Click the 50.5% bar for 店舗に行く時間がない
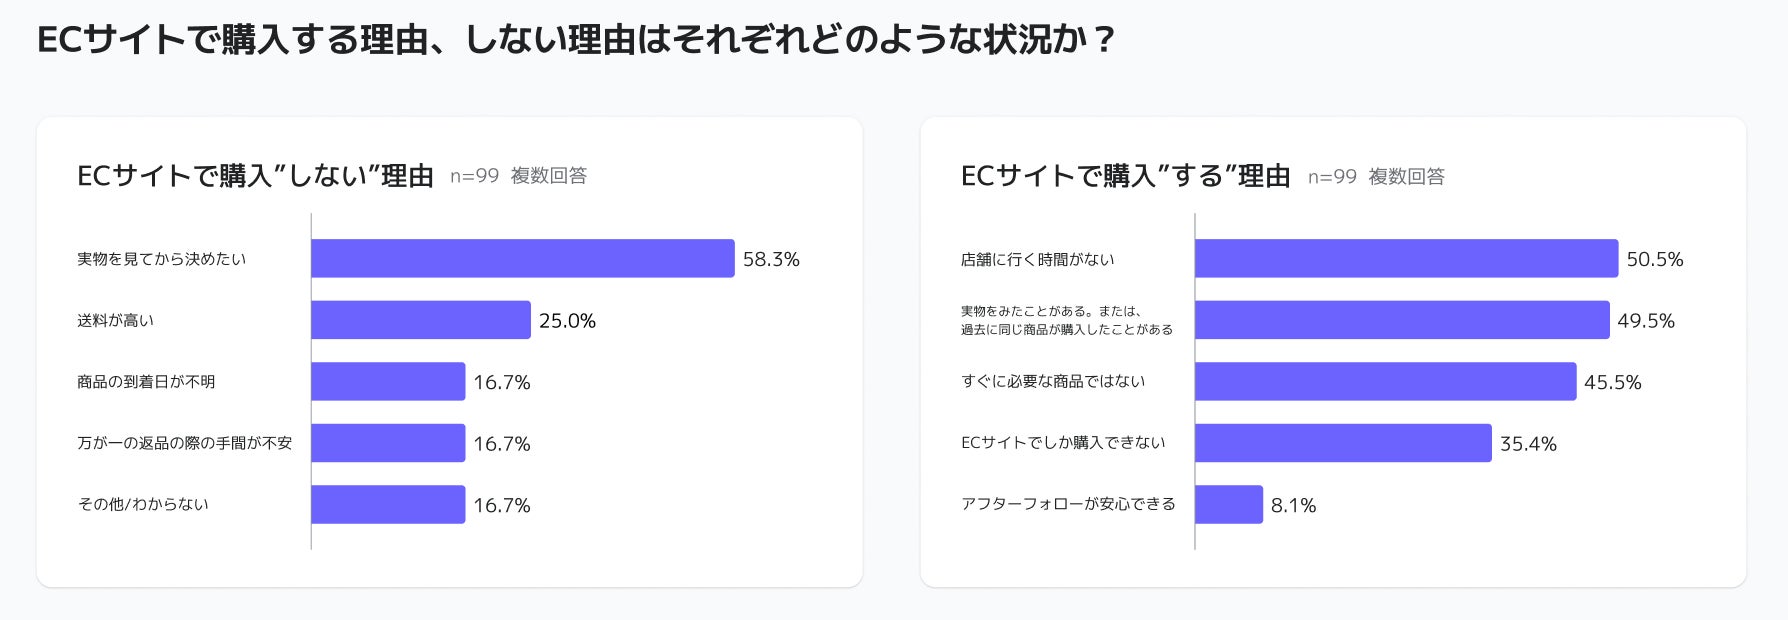 pyautogui.click(x=1406, y=258)
